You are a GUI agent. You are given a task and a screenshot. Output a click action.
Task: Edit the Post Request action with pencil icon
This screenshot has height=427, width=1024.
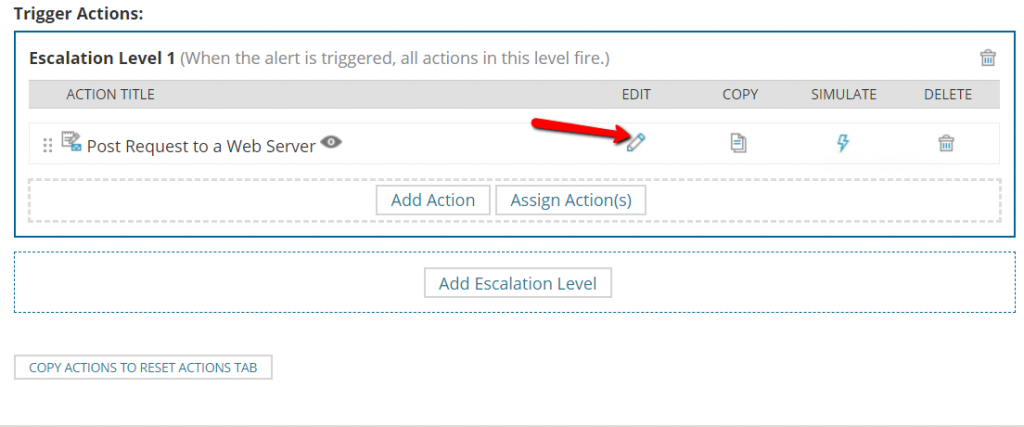coord(635,142)
